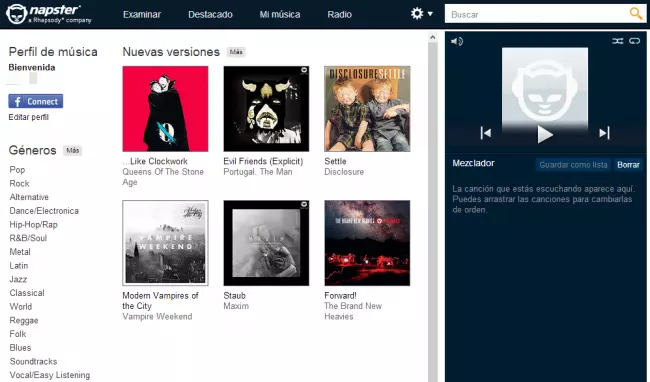Viewport: 650px width, 382px height.
Task: Open artist Queens Of The Stone Age
Action: (x=163, y=177)
